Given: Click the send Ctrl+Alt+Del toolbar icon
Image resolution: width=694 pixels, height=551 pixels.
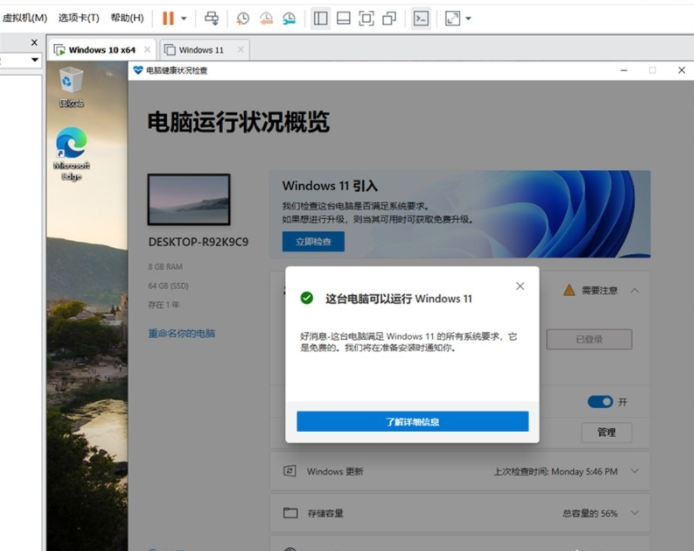Looking at the screenshot, I should tap(211, 18).
